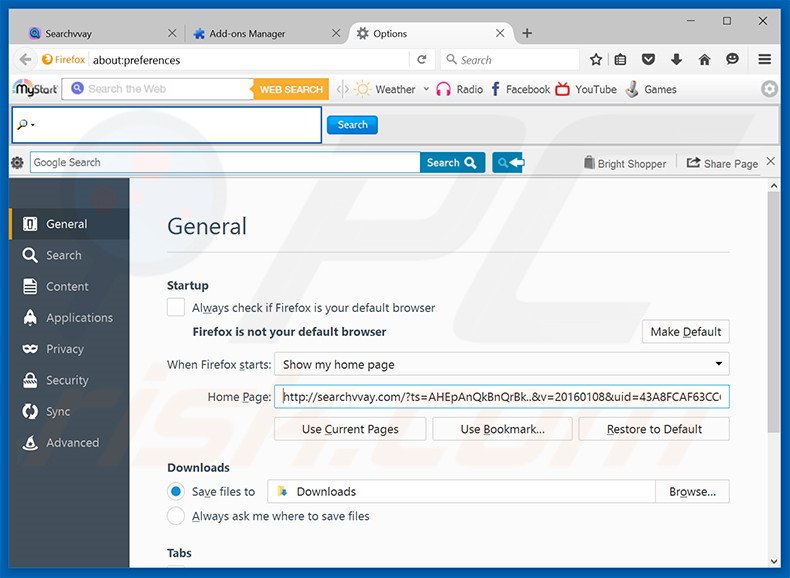The height and width of the screenshot is (578, 790).
Task: Open Advanced preferences section
Action: click(x=69, y=442)
